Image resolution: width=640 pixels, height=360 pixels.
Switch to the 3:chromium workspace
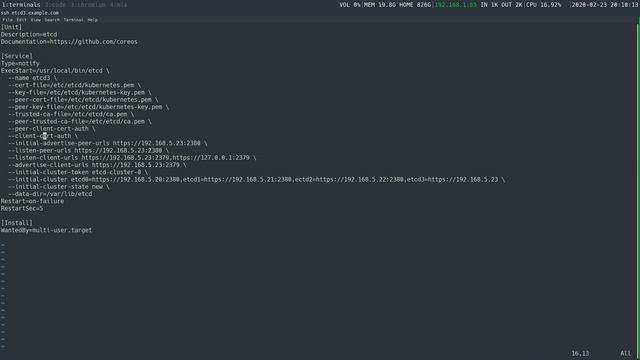[x=88, y=5]
